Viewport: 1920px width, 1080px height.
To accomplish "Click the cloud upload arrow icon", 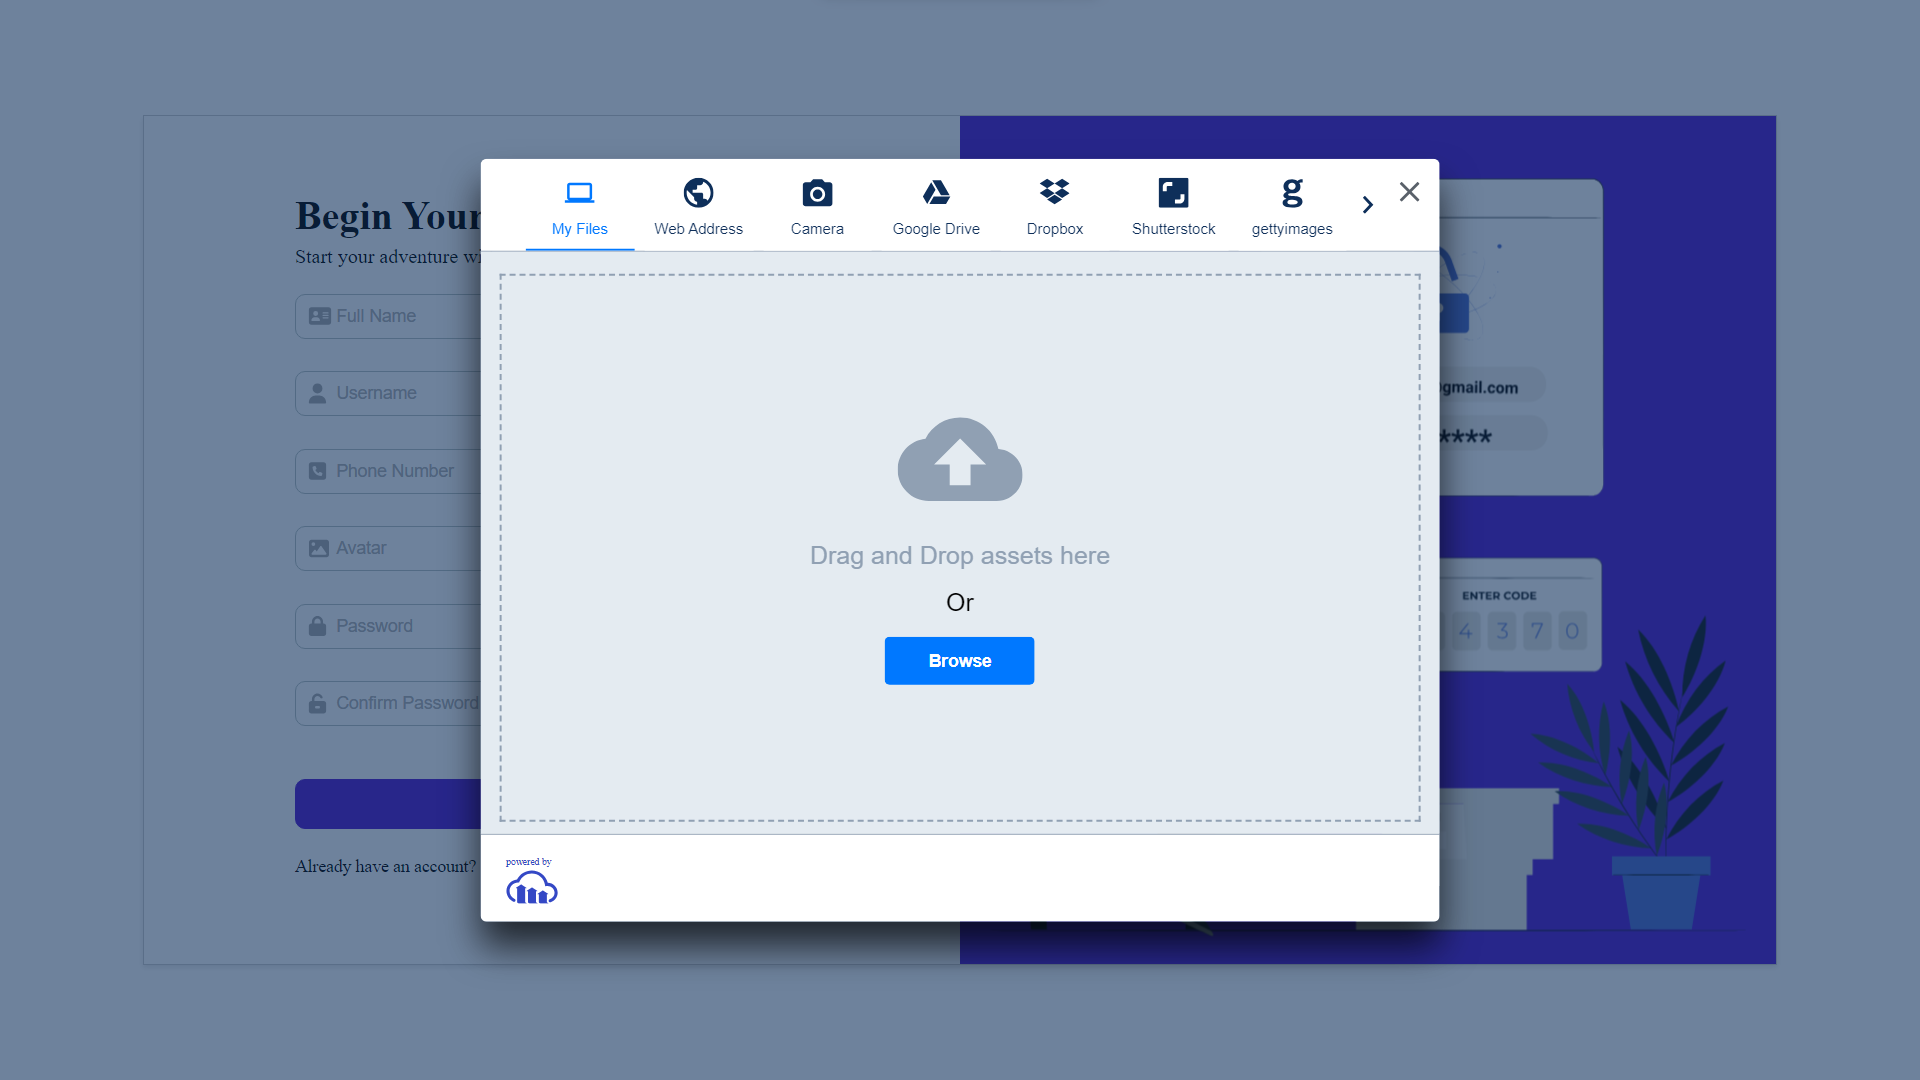I will pyautogui.click(x=959, y=460).
